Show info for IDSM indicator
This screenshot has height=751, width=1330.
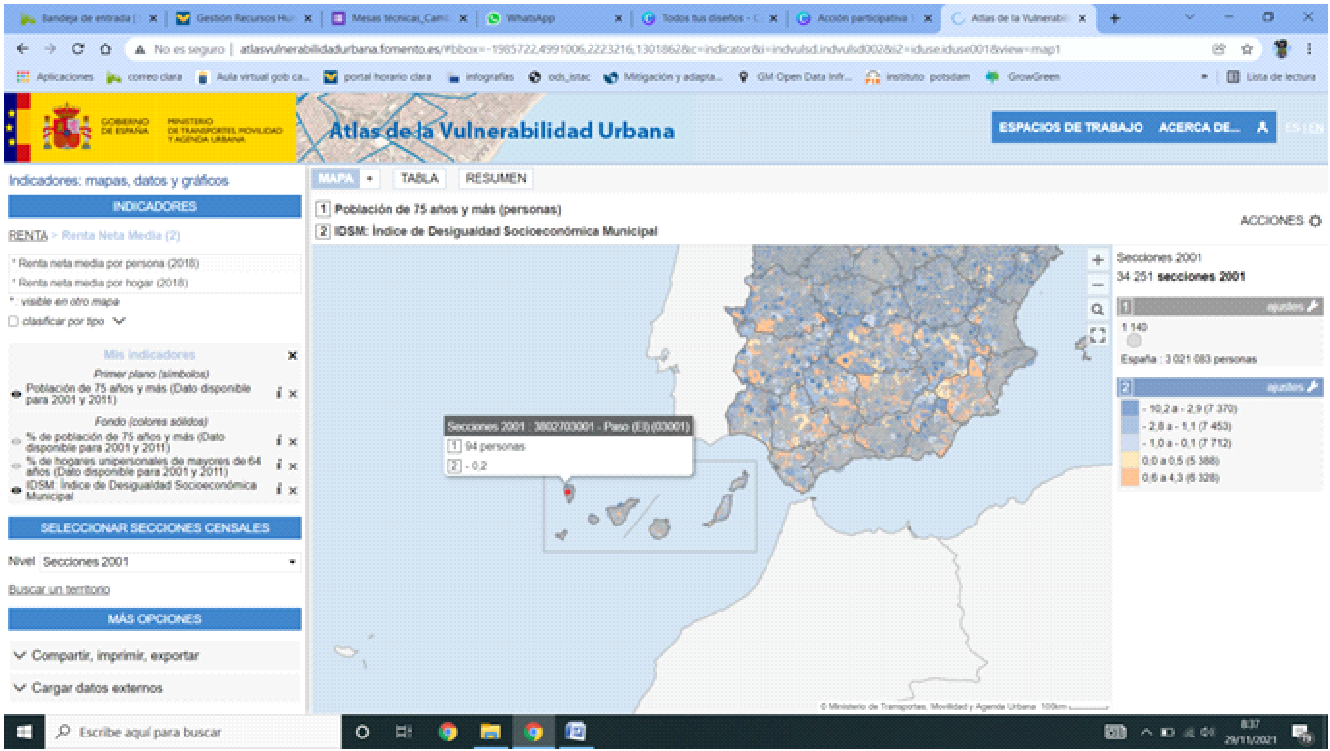[279, 490]
